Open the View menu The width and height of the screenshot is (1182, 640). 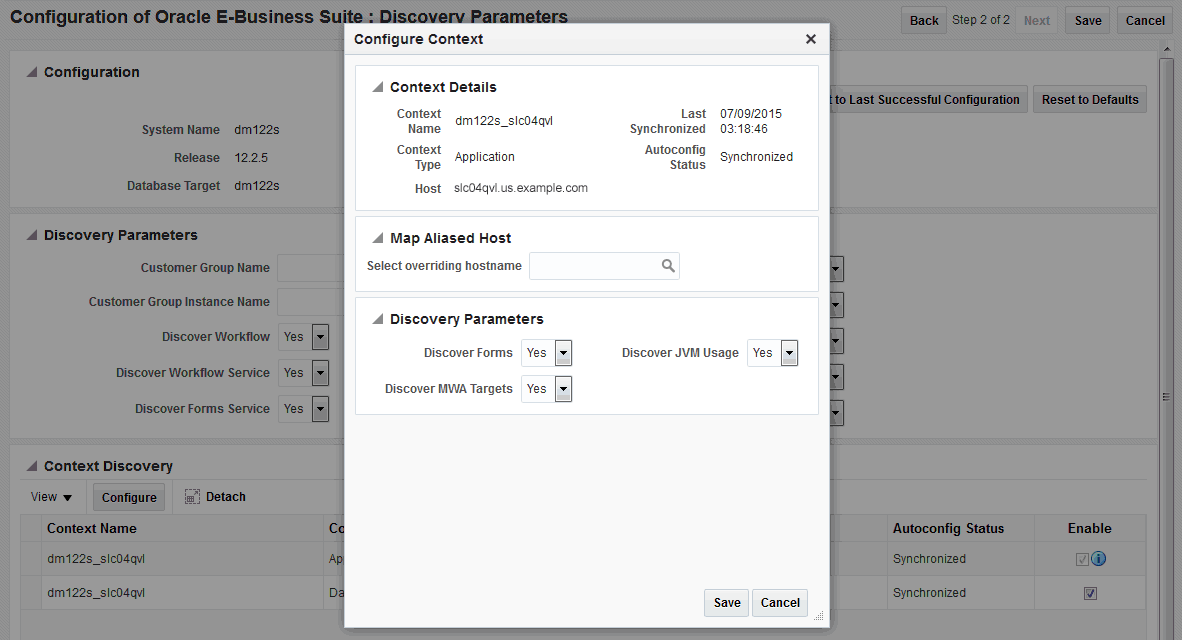pyautogui.click(x=51, y=497)
